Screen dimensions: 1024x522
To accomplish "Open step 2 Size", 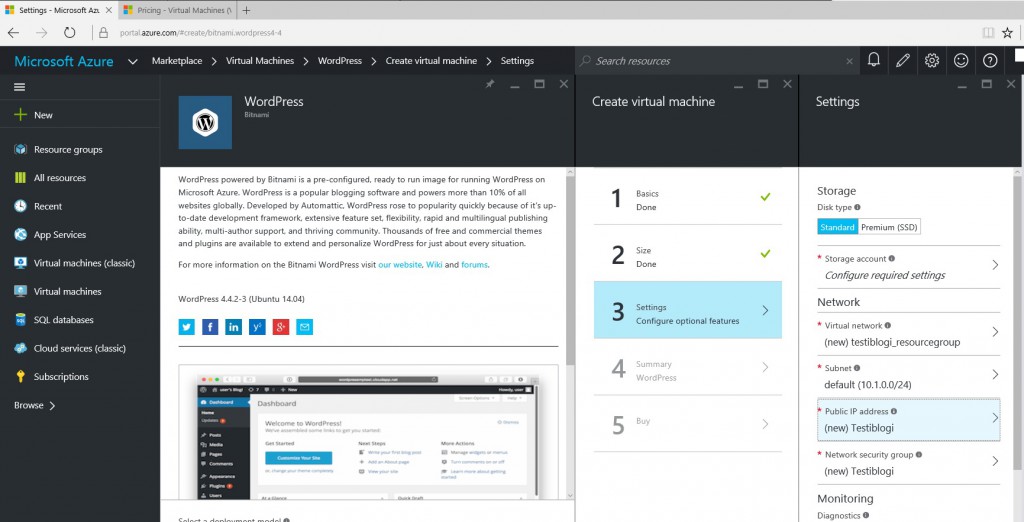I will click(688, 253).
